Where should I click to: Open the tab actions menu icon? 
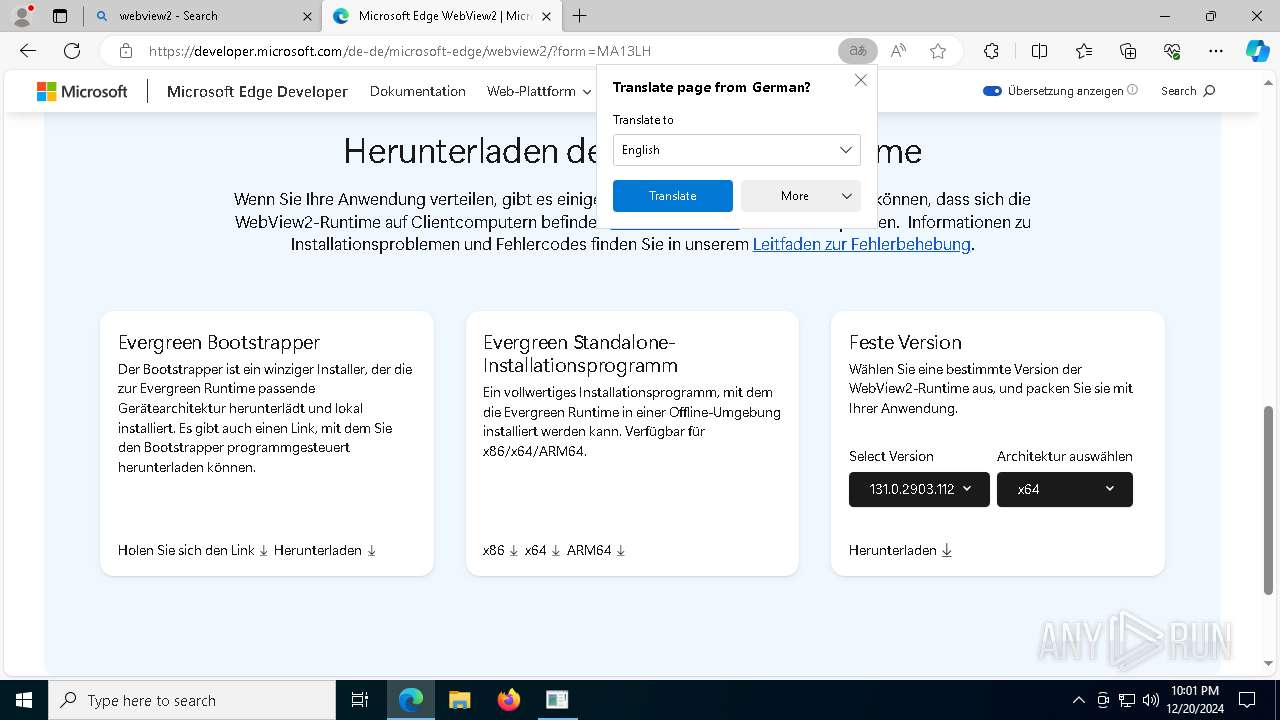click(x=60, y=16)
